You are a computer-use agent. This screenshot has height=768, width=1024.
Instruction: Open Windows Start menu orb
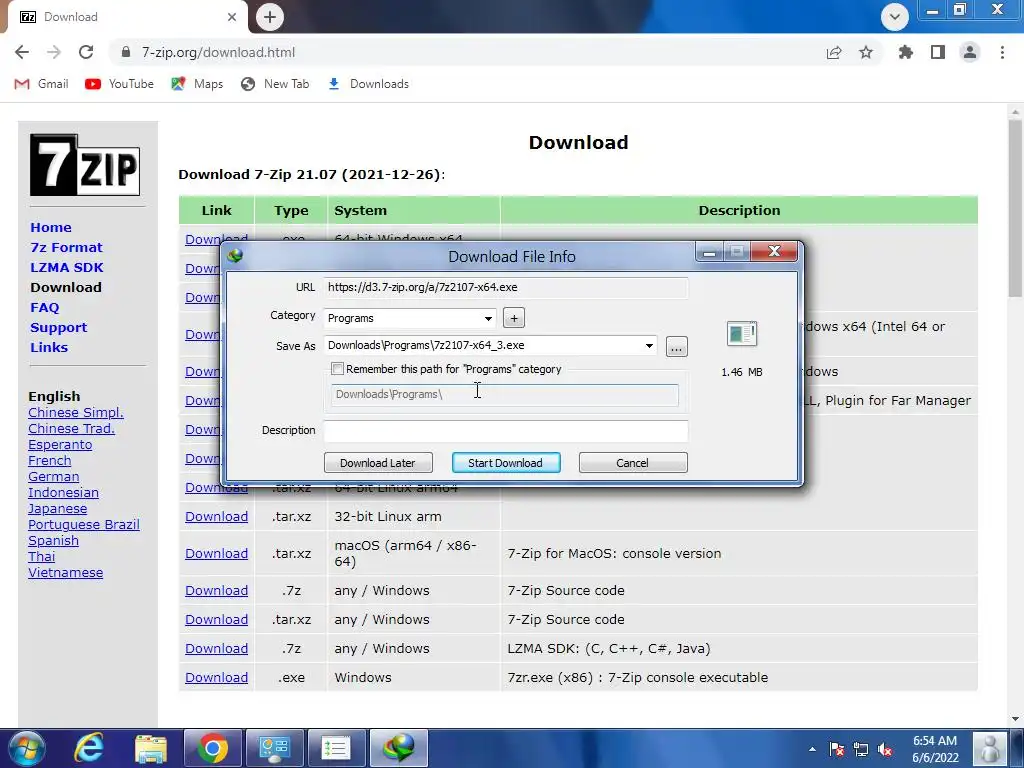pos(27,748)
